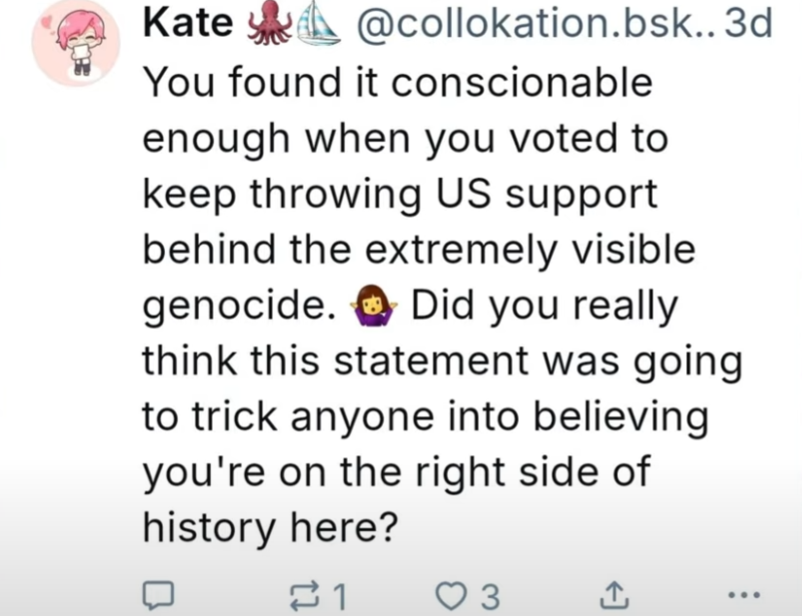The width and height of the screenshot is (802, 616).
Task: Click the word "genocide." in the post
Action: coord(239,306)
